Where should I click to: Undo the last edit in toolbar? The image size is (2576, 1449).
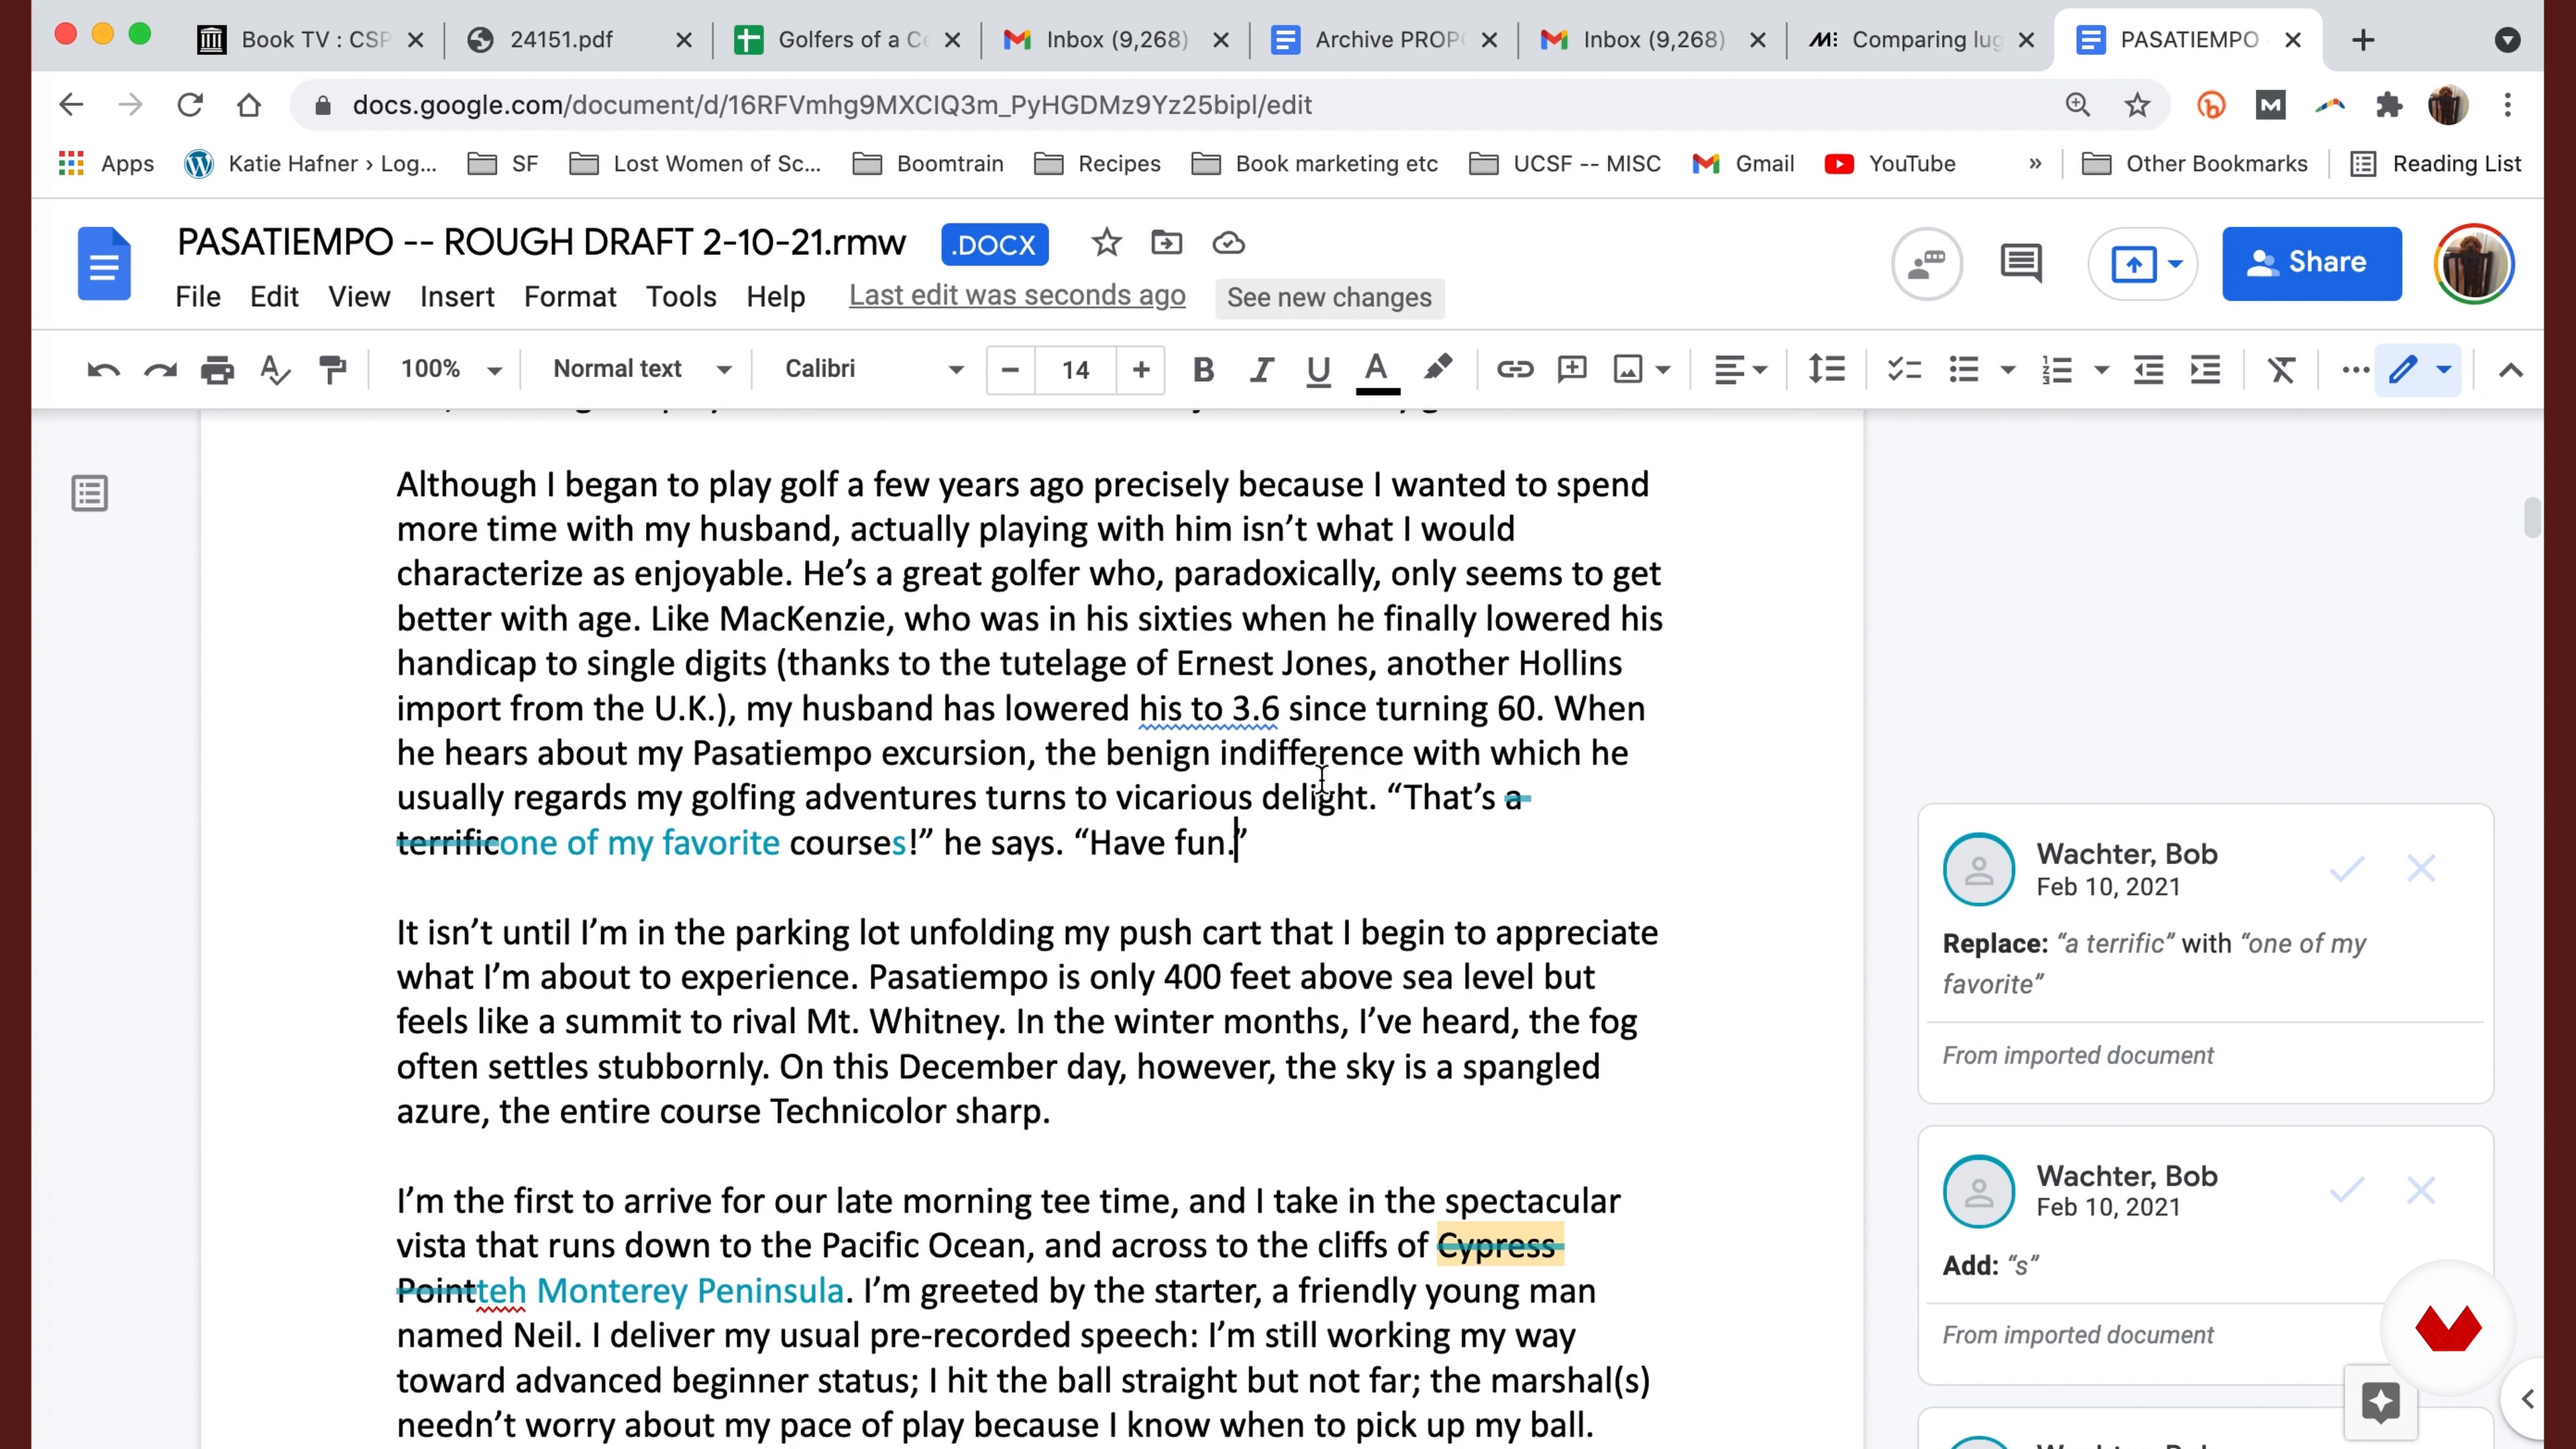point(103,370)
